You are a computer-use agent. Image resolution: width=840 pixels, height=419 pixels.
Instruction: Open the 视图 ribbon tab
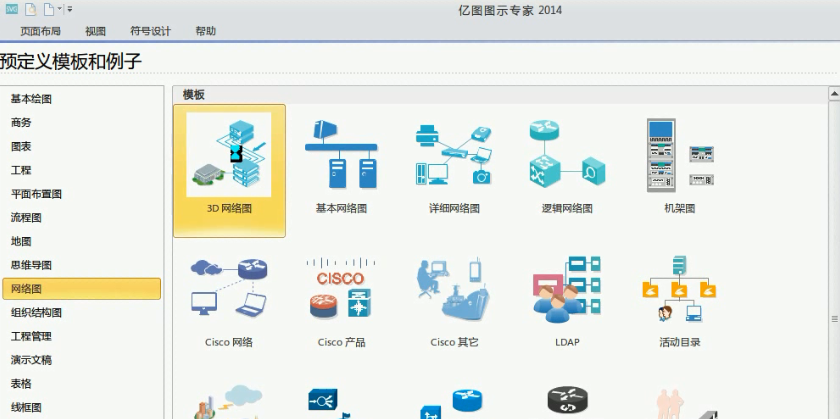click(95, 31)
